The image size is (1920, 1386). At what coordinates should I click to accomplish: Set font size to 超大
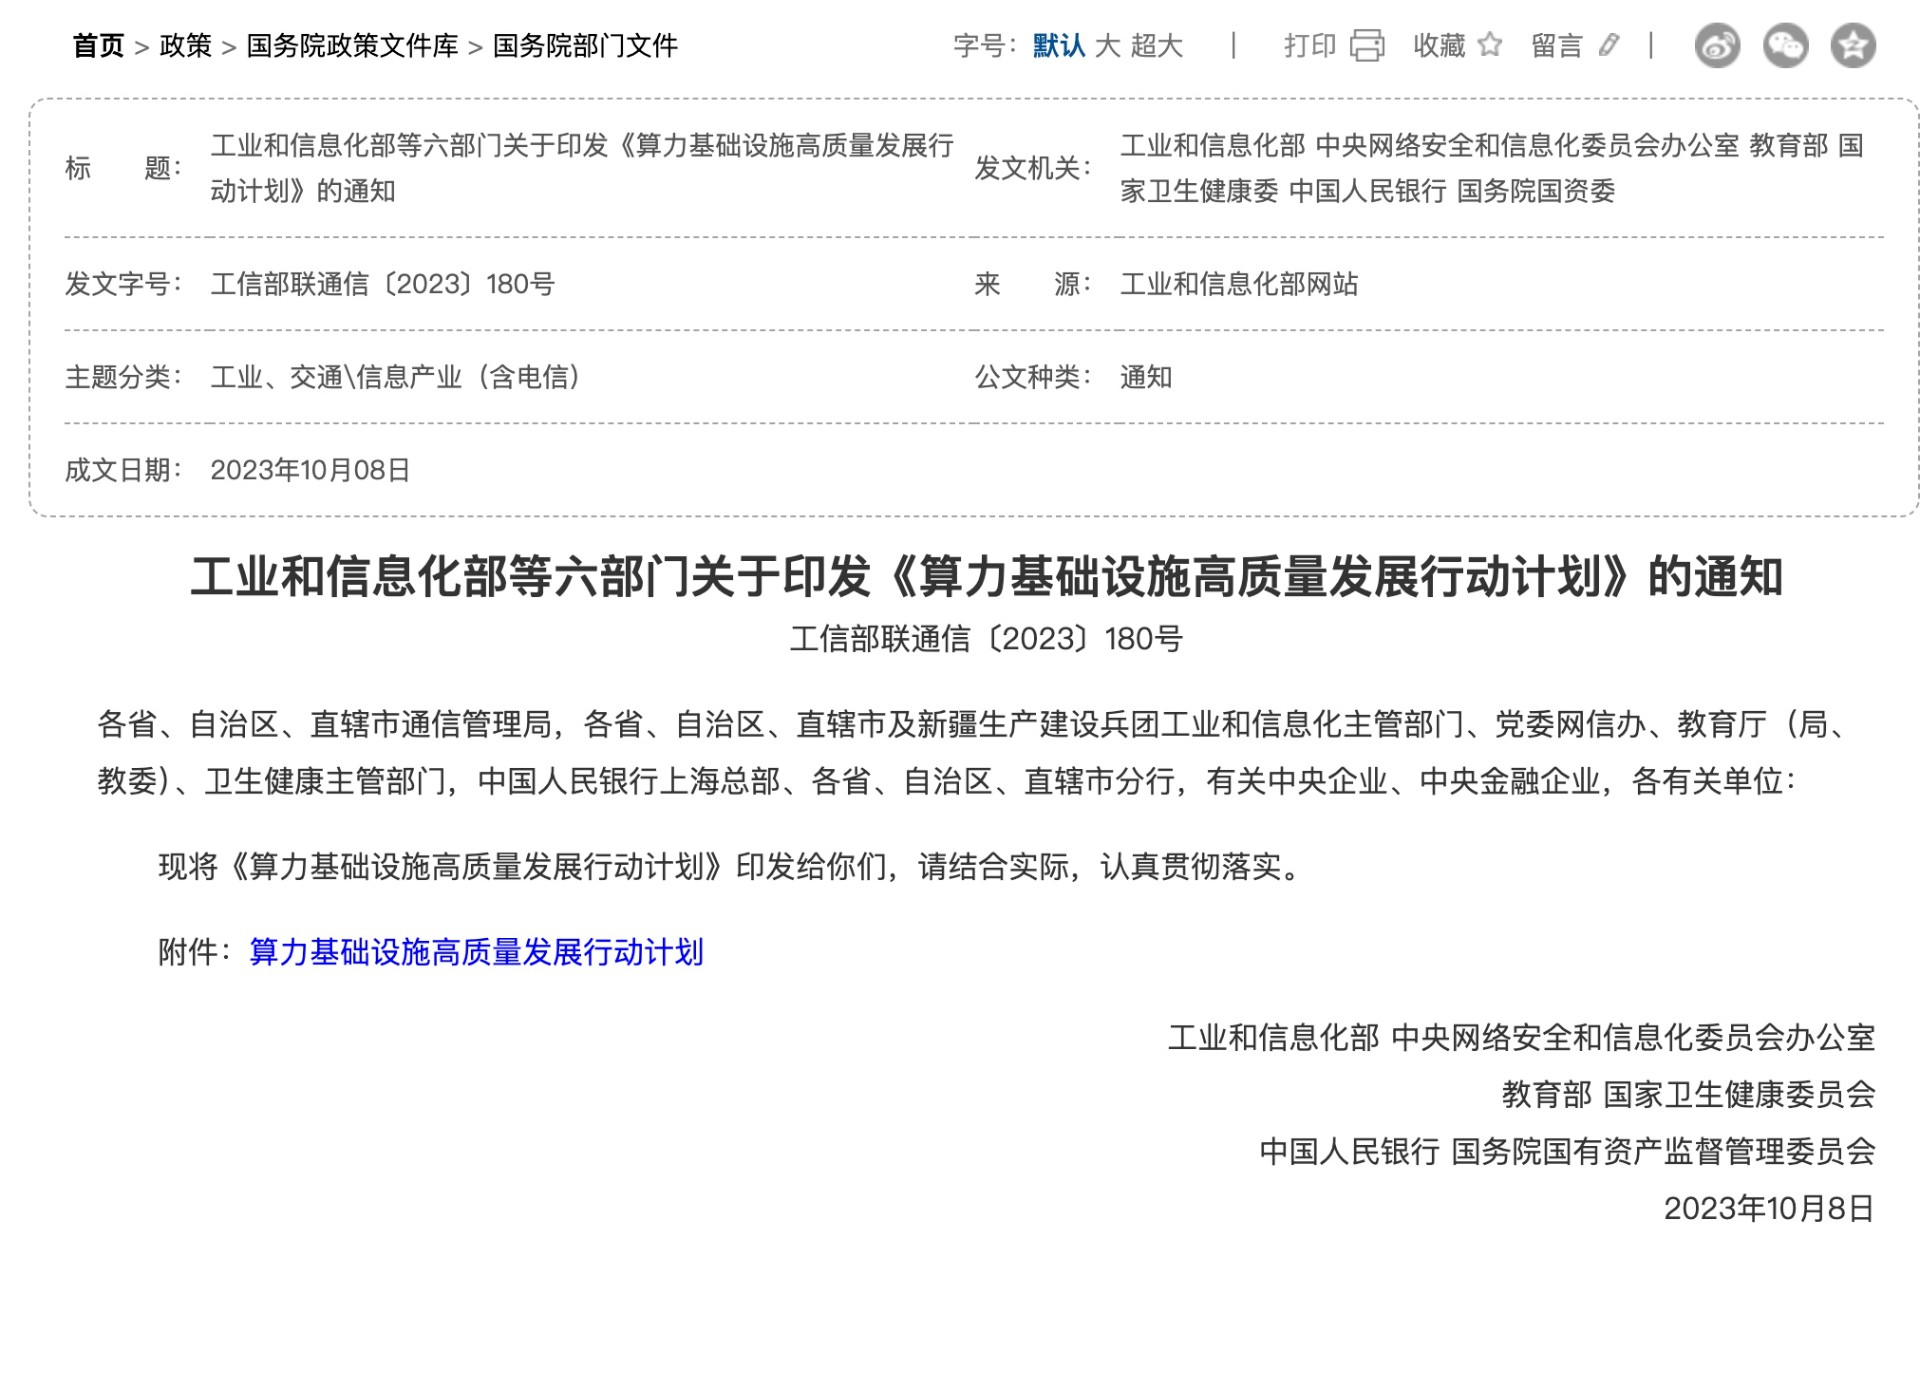tap(1157, 46)
